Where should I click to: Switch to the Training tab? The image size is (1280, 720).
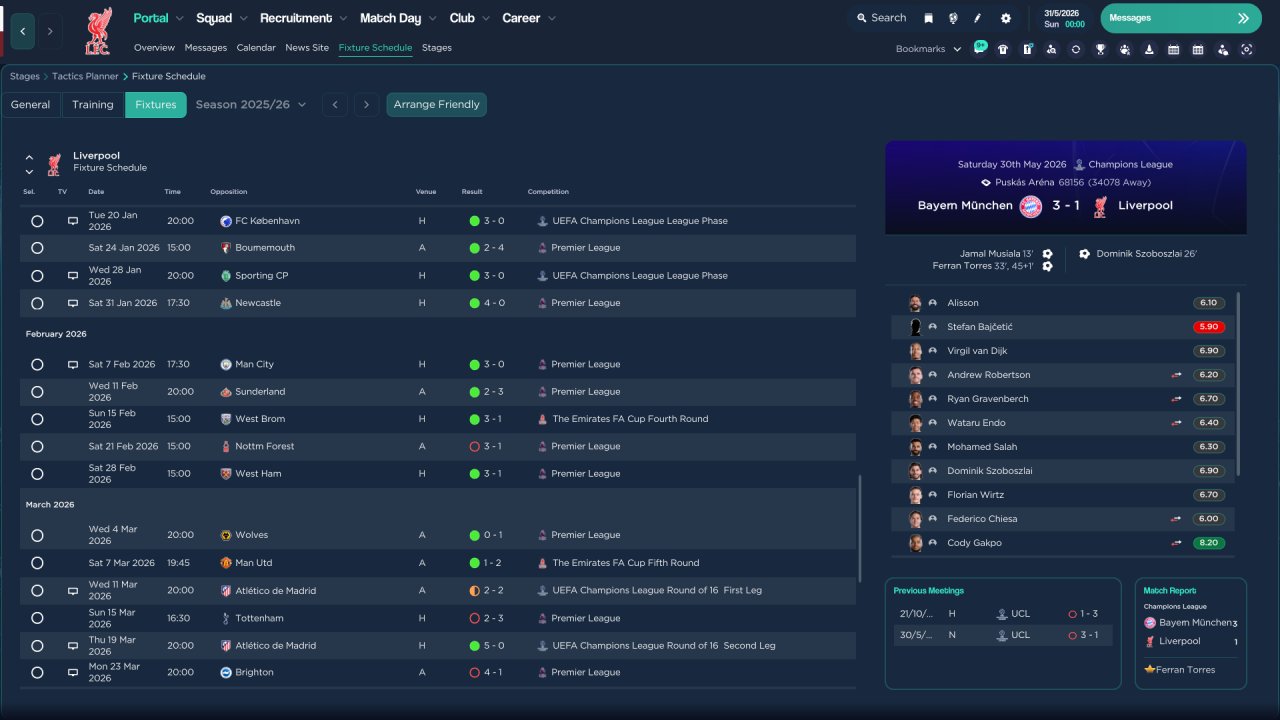click(92, 105)
